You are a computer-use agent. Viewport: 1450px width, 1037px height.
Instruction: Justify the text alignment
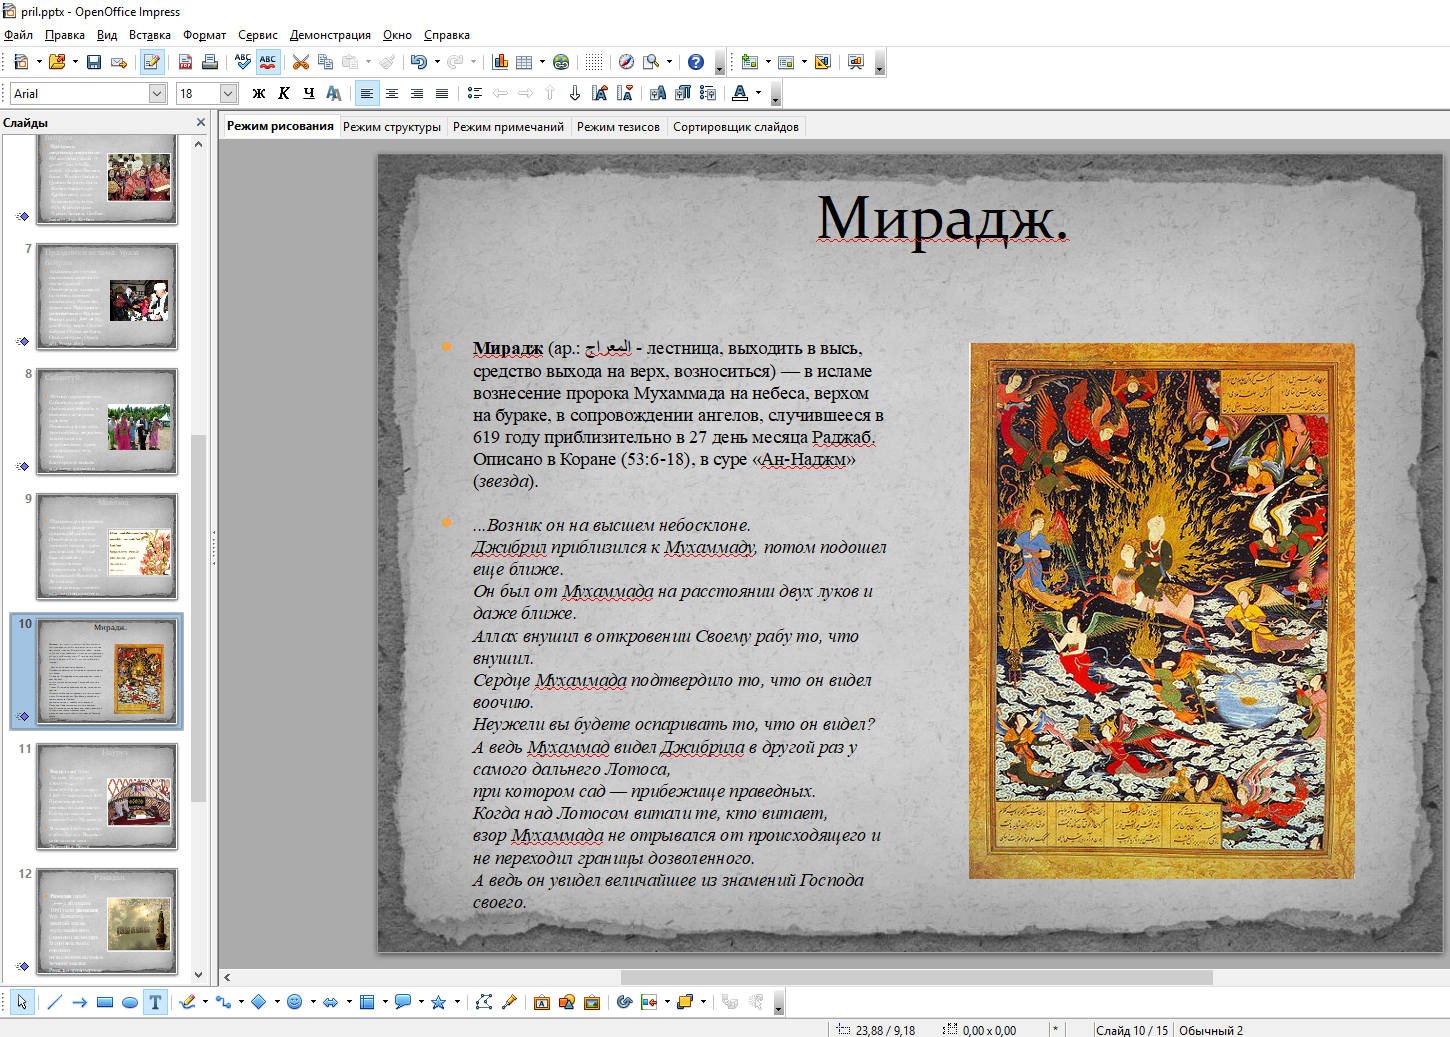[442, 93]
